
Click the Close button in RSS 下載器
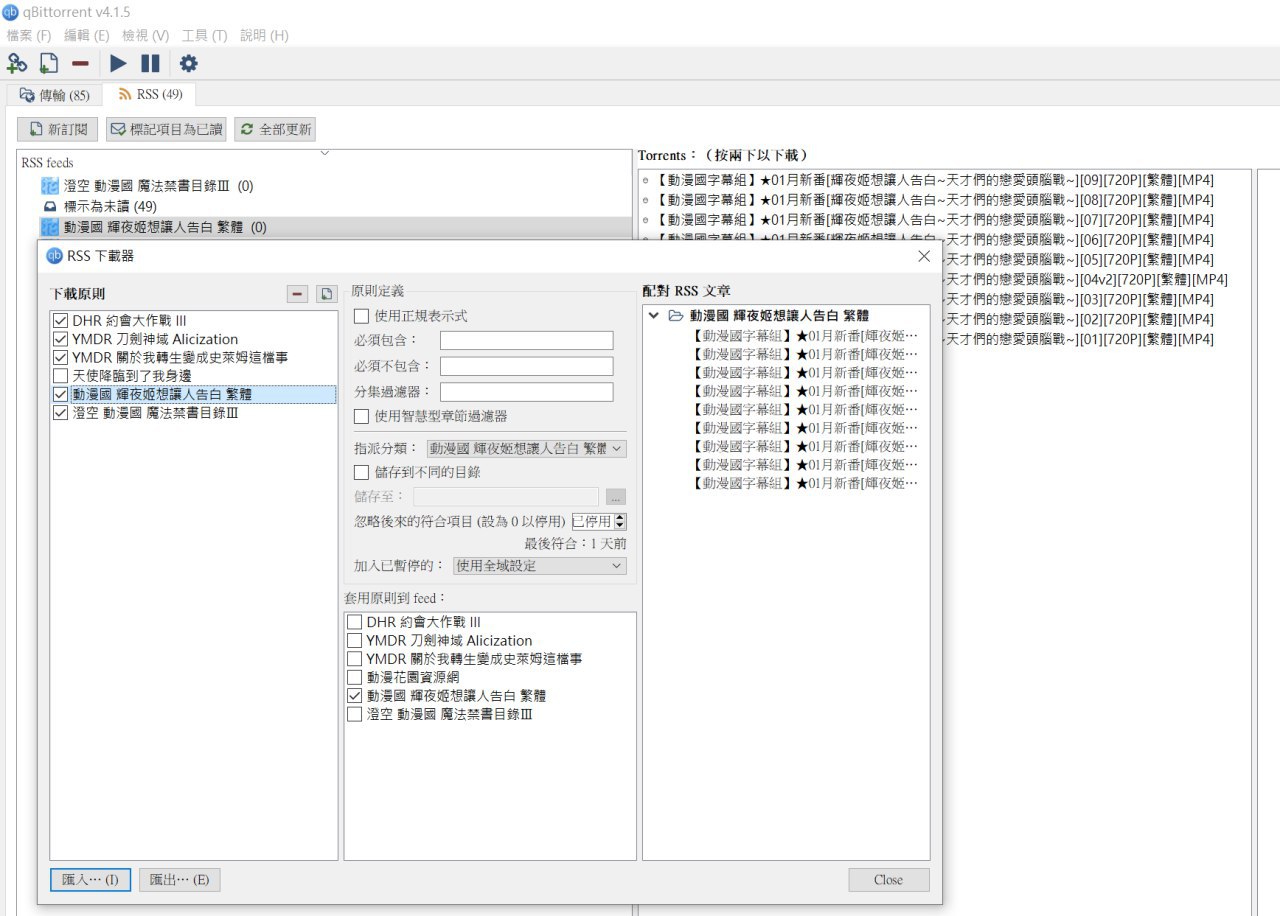[x=888, y=880]
